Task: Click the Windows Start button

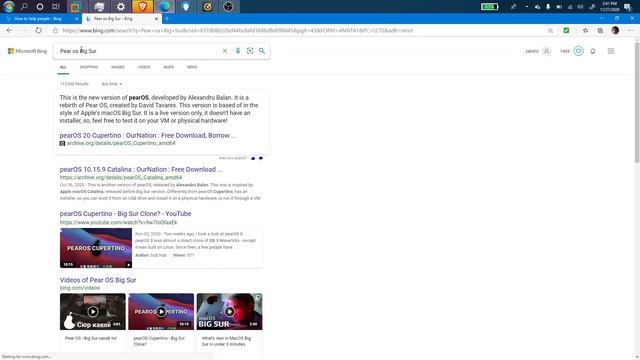Action: click(x=9, y=7)
